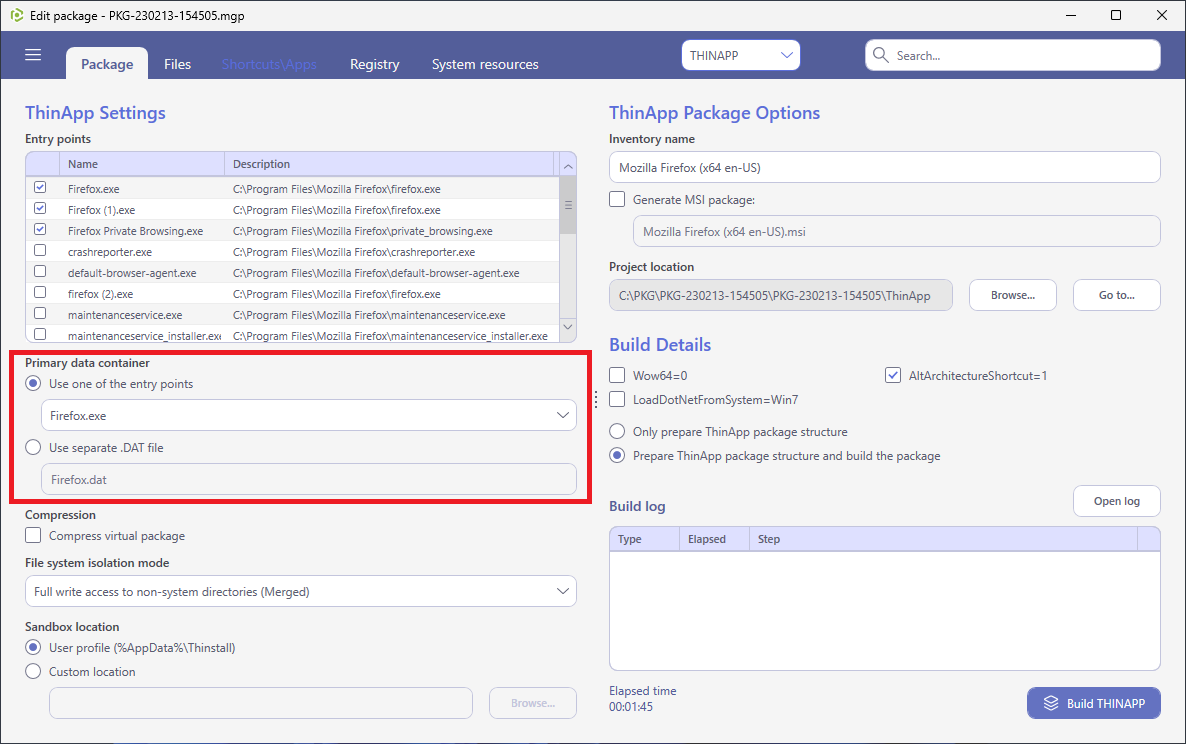The image size is (1186, 744).
Task: Click the MSI package file name field
Action: click(x=896, y=231)
